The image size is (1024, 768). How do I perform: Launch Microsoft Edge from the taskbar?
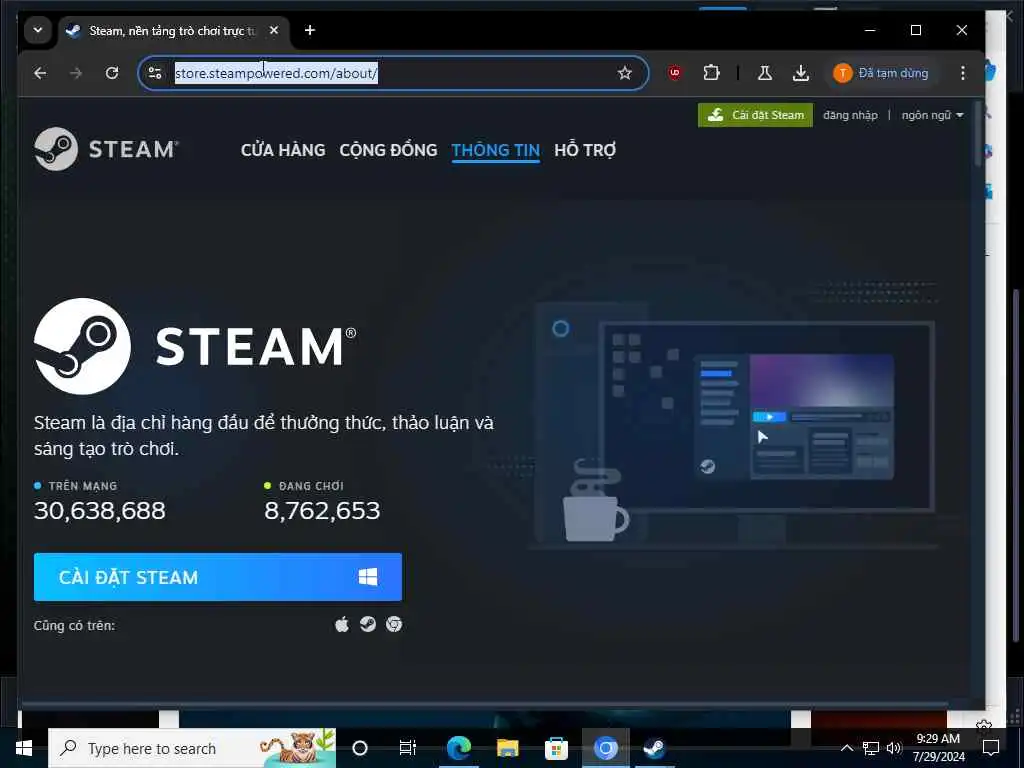tap(459, 748)
